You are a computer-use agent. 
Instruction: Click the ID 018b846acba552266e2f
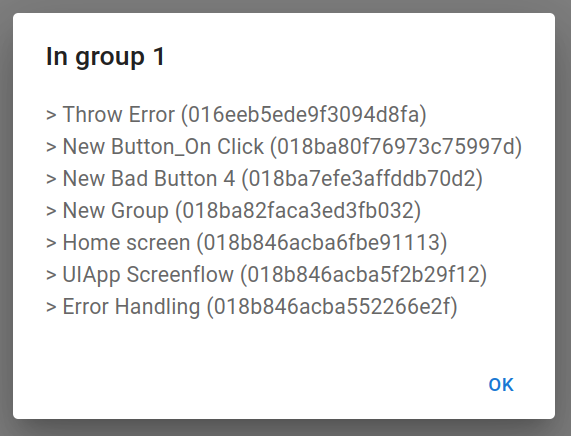click(332, 307)
